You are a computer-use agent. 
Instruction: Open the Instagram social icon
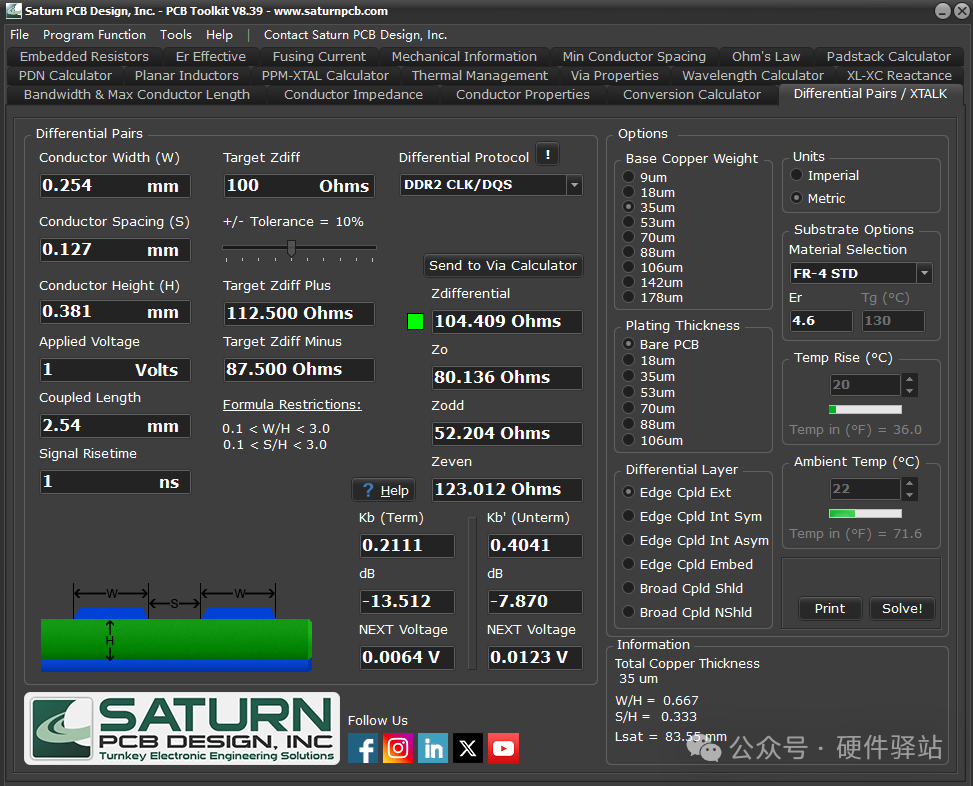(x=398, y=749)
